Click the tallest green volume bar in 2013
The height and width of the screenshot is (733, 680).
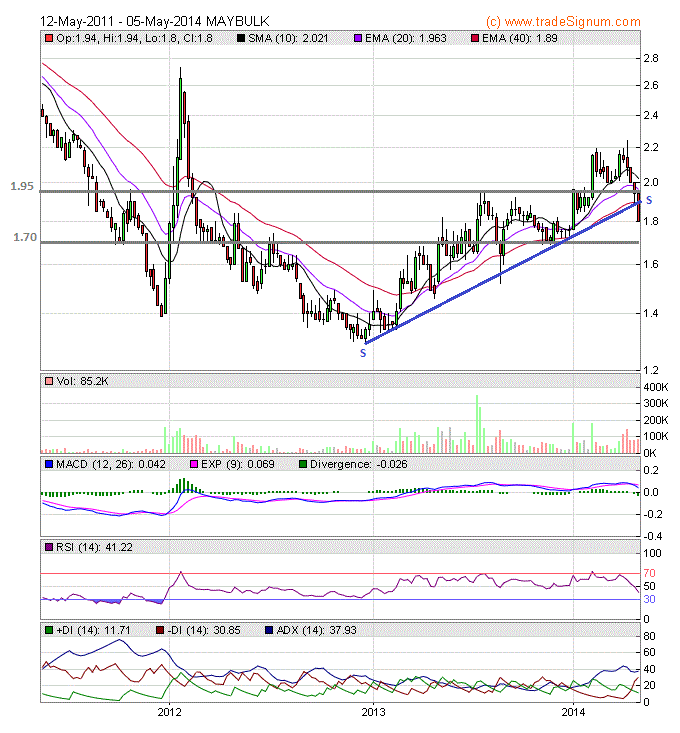477,424
